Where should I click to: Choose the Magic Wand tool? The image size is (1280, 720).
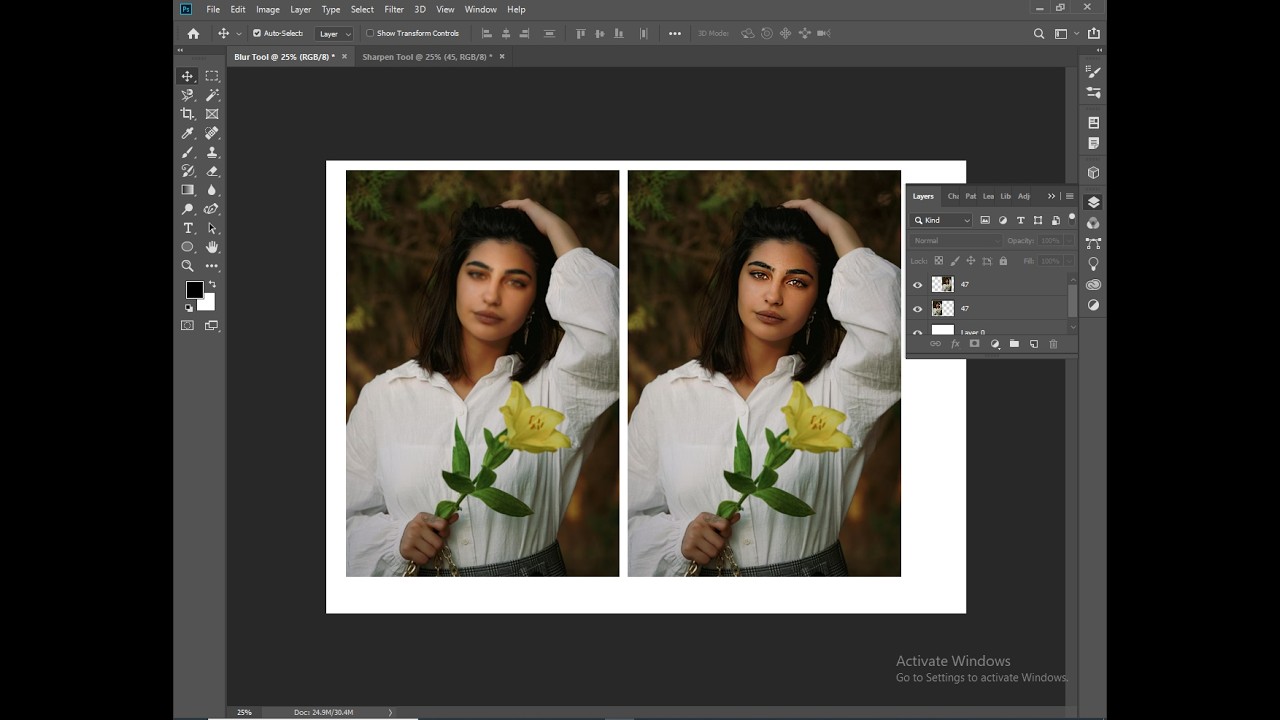pyautogui.click(x=212, y=95)
